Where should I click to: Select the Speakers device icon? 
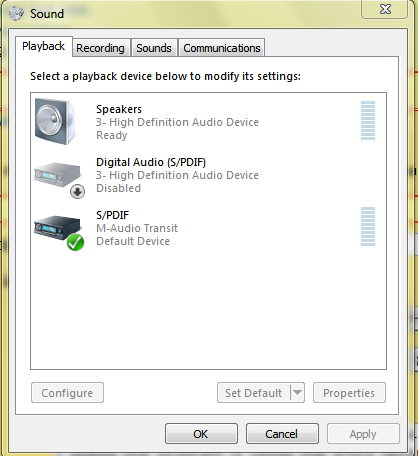[56, 121]
